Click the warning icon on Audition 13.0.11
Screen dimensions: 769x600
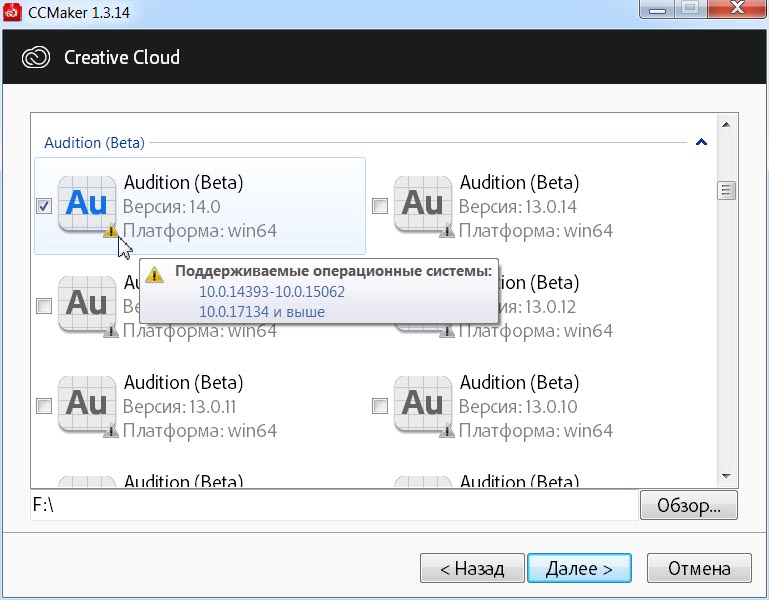point(111,430)
